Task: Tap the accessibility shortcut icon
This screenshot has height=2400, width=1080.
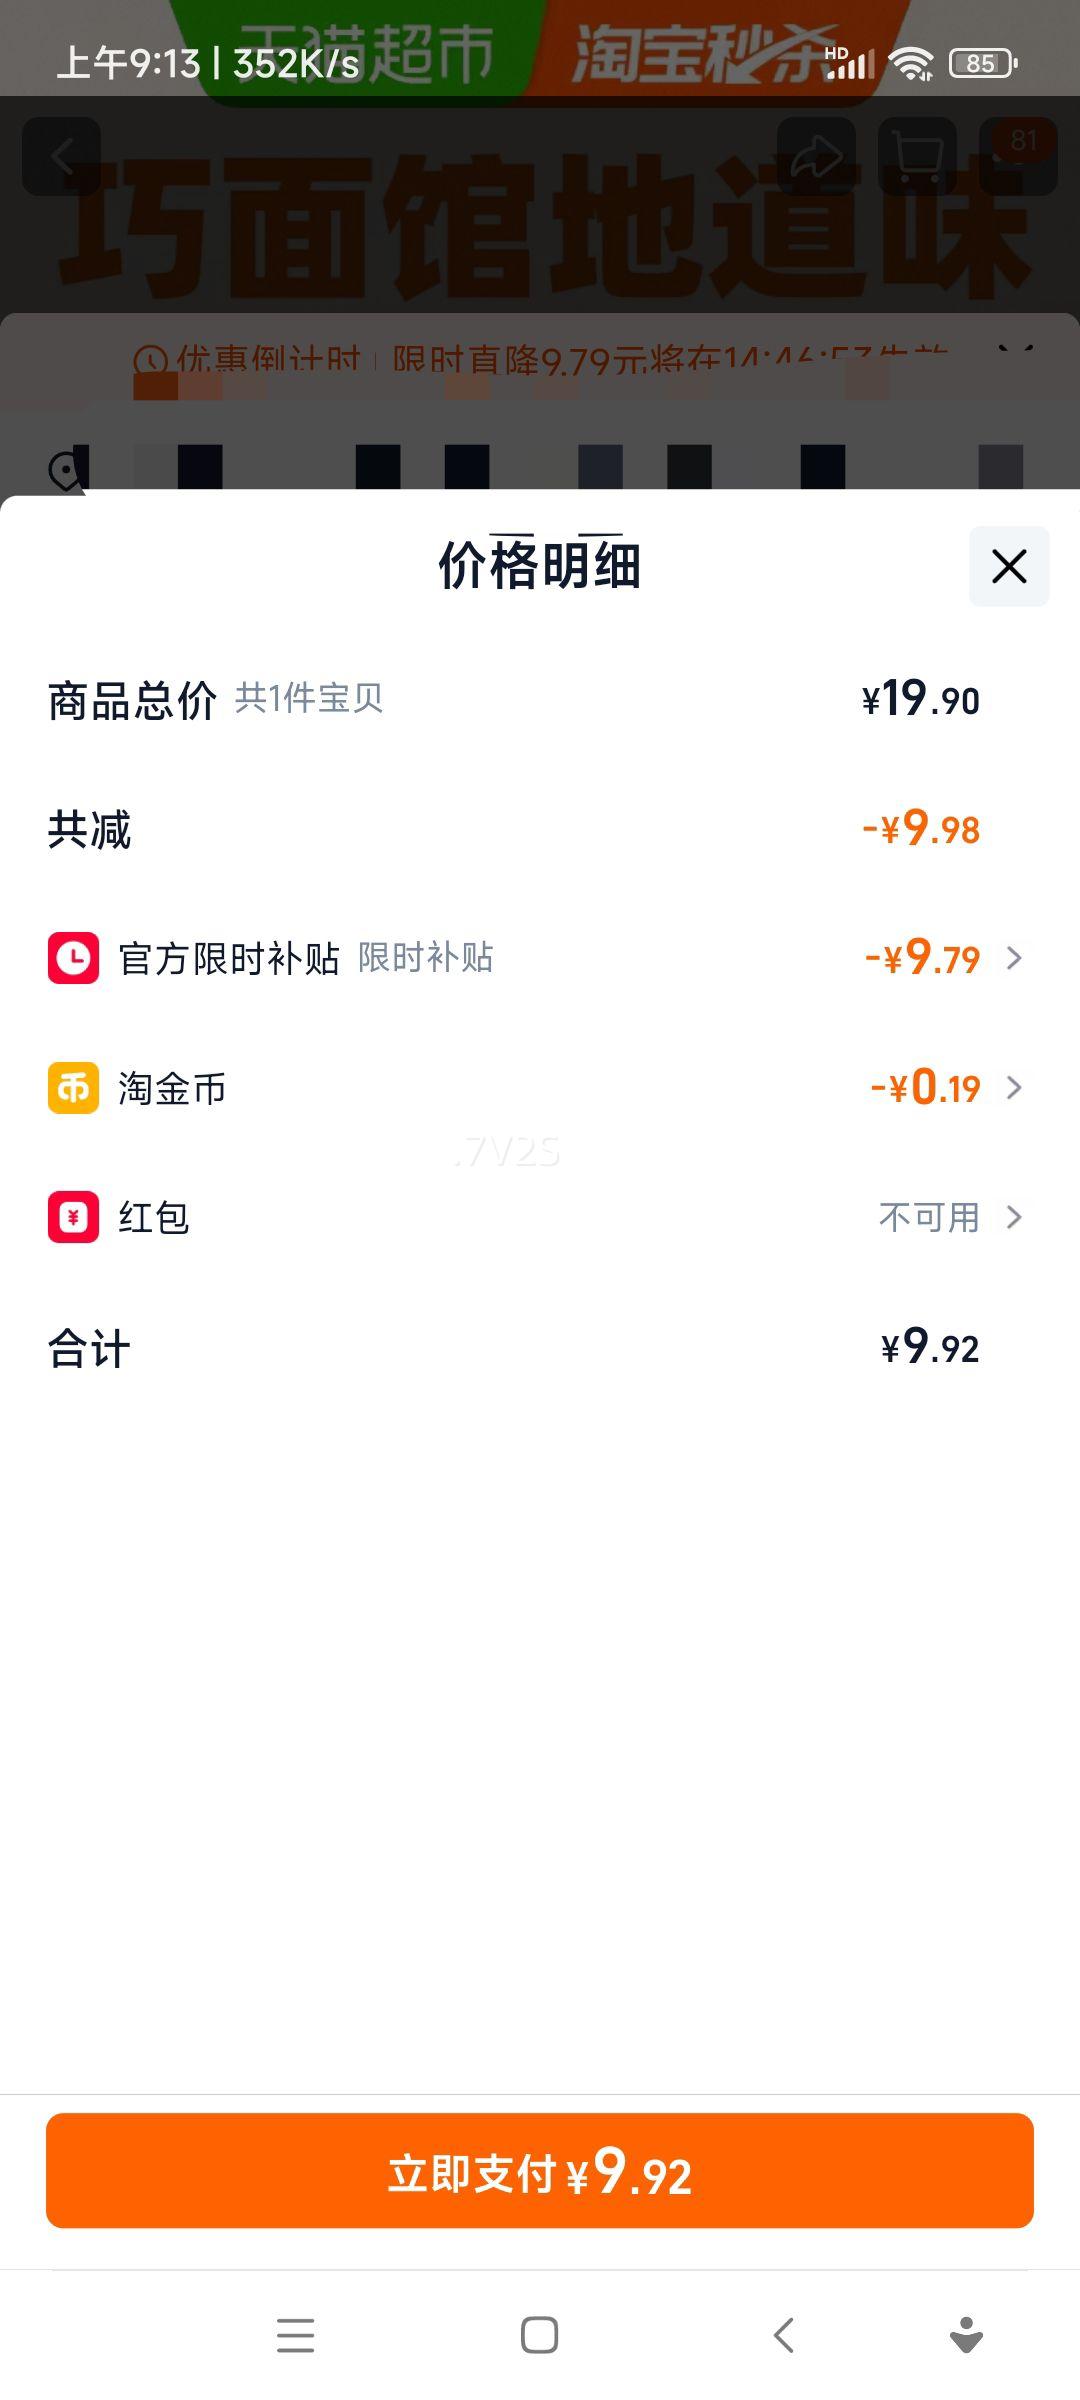Action: click(x=965, y=2335)
